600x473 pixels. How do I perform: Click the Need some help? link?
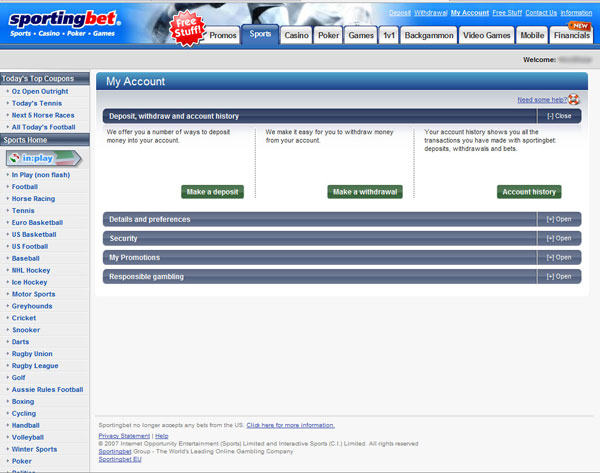542,100
